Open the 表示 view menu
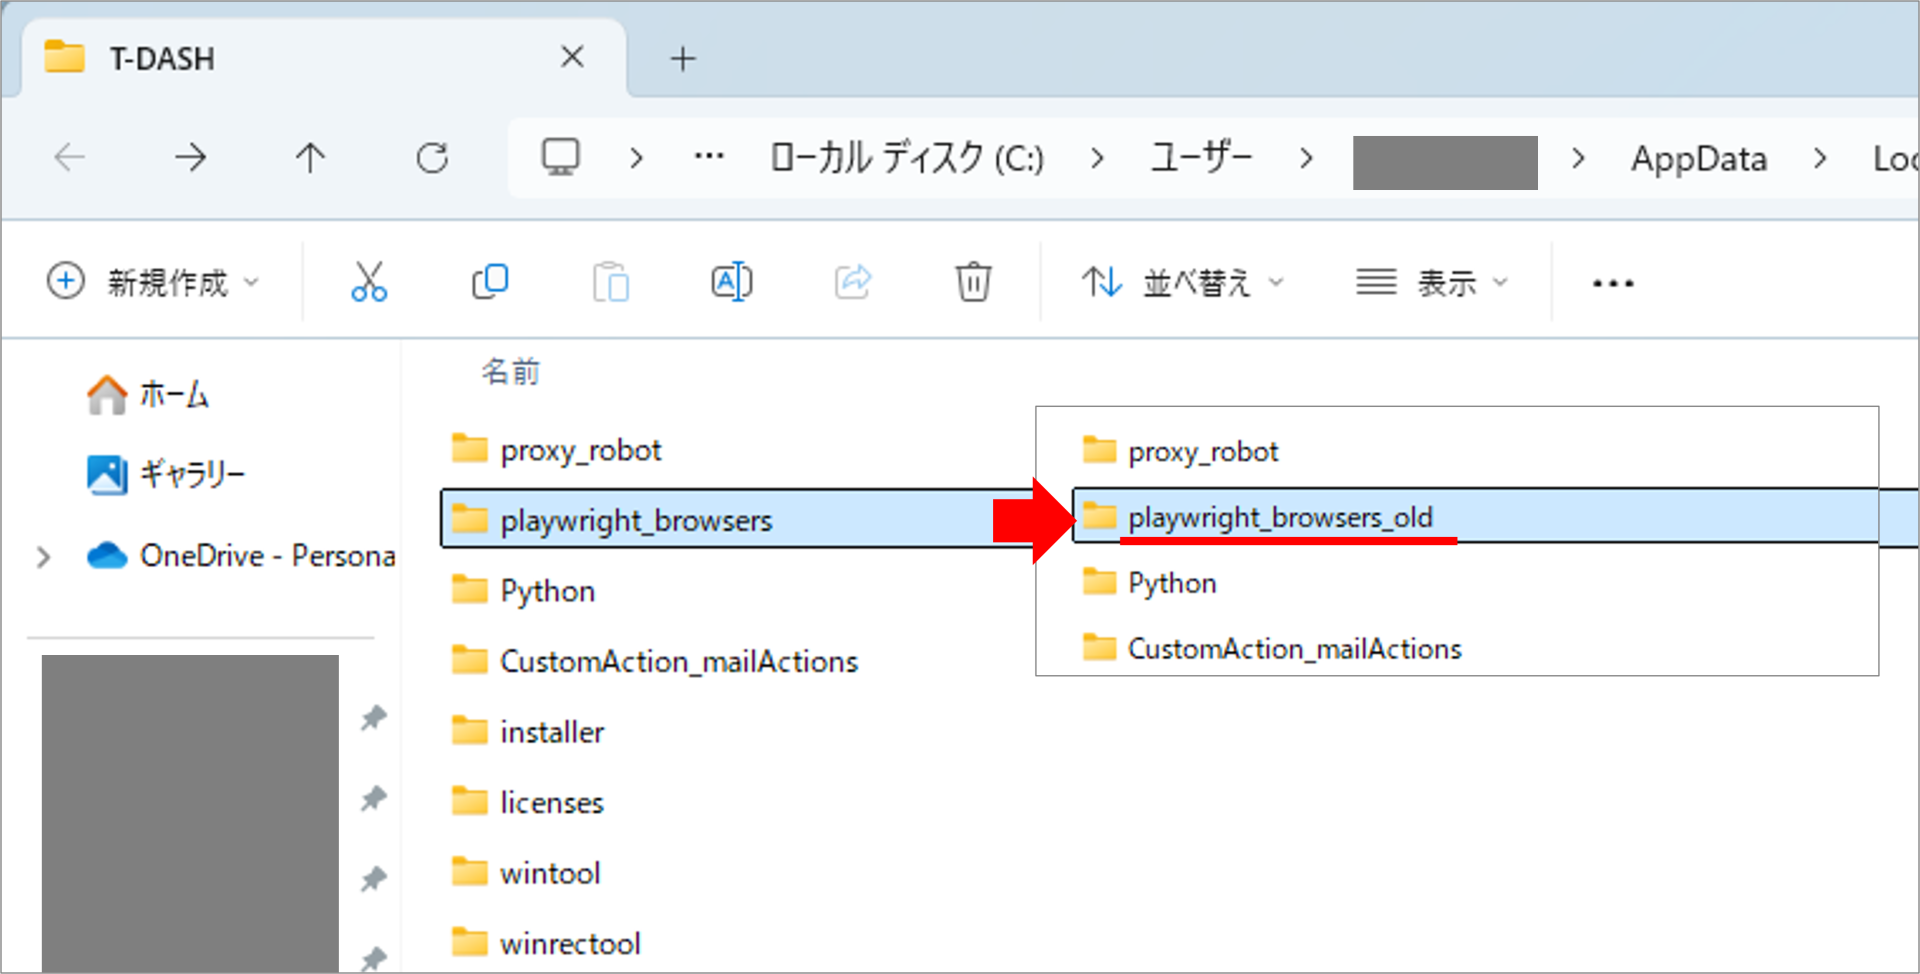 click(x=1431, y=282)
